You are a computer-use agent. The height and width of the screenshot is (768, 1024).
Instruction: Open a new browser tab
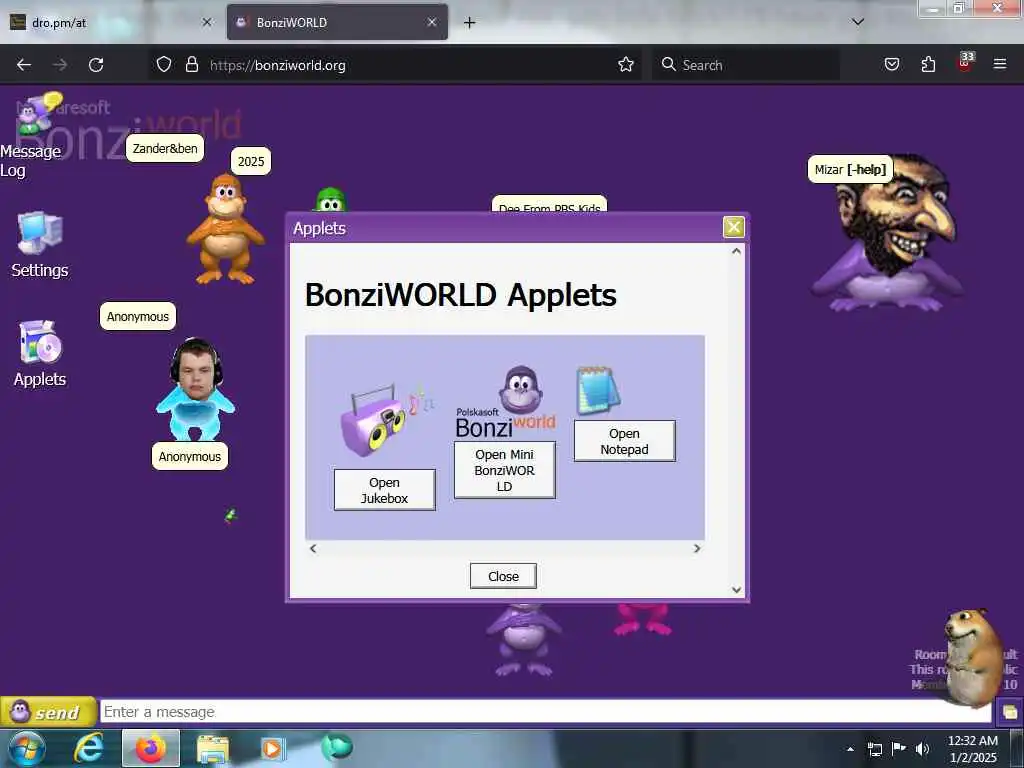(469, 22)
